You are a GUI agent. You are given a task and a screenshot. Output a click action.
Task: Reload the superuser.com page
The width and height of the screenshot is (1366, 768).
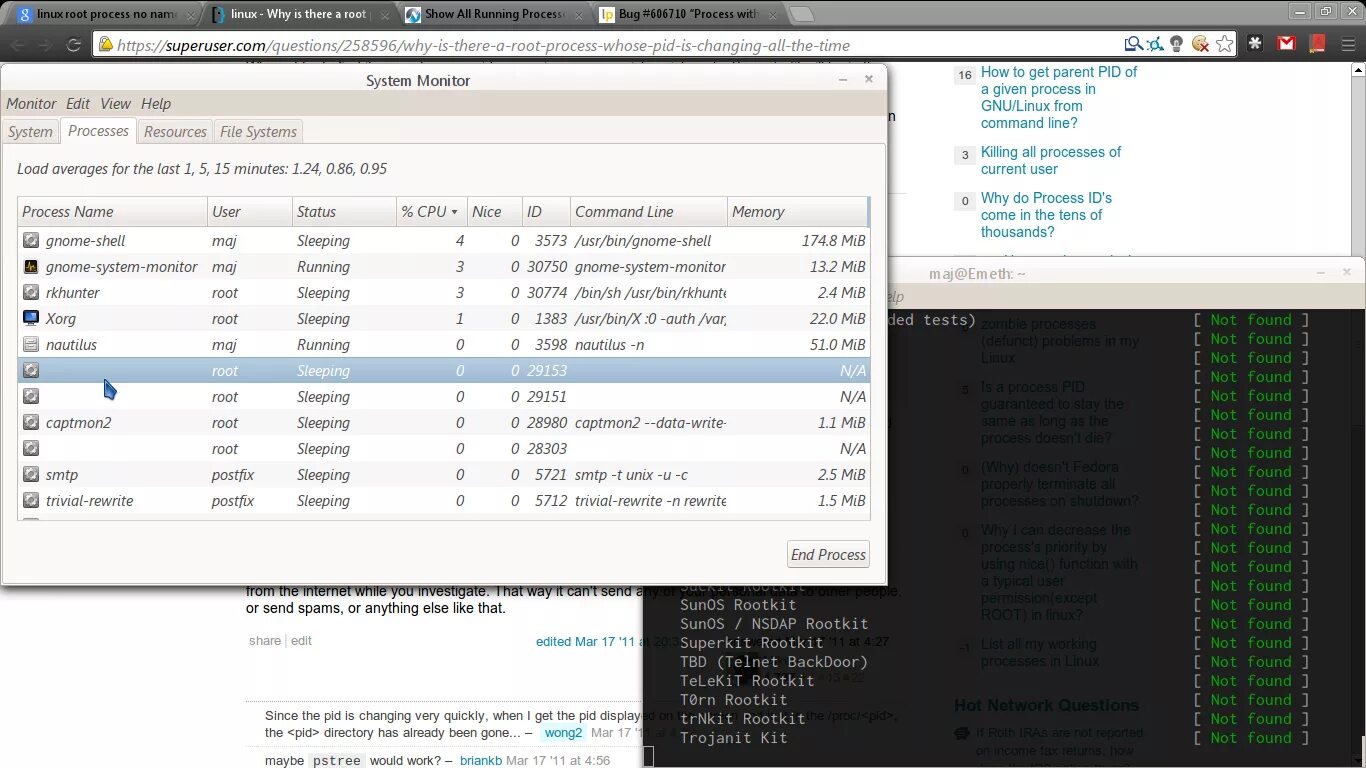(73, 45)
